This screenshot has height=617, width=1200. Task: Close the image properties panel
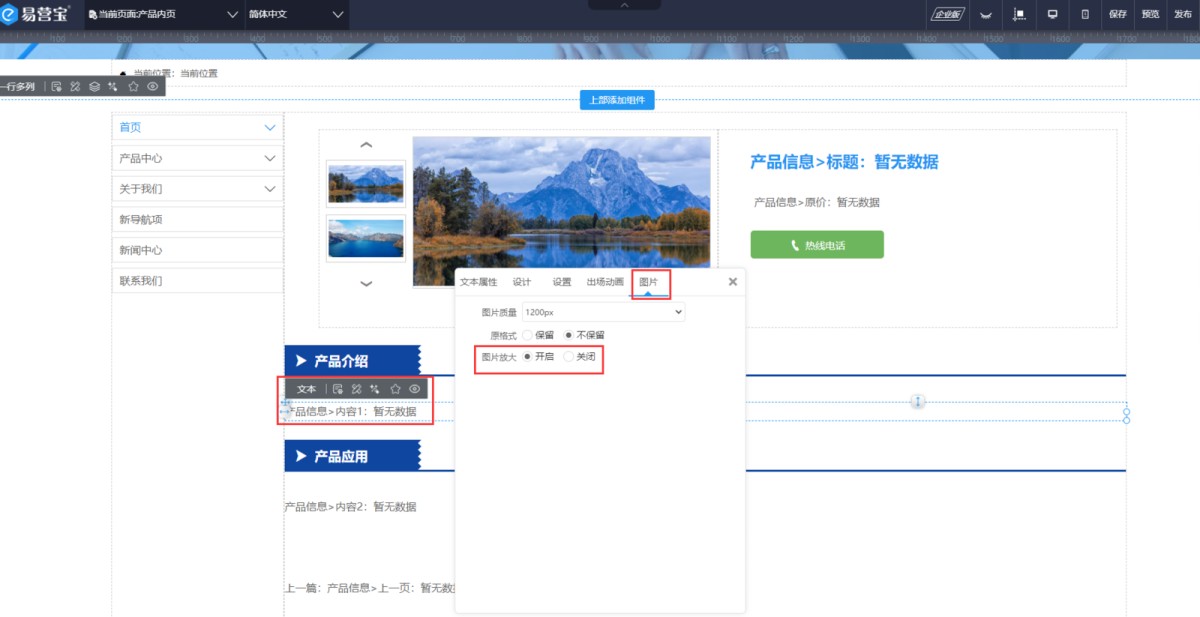pos(733,282)
